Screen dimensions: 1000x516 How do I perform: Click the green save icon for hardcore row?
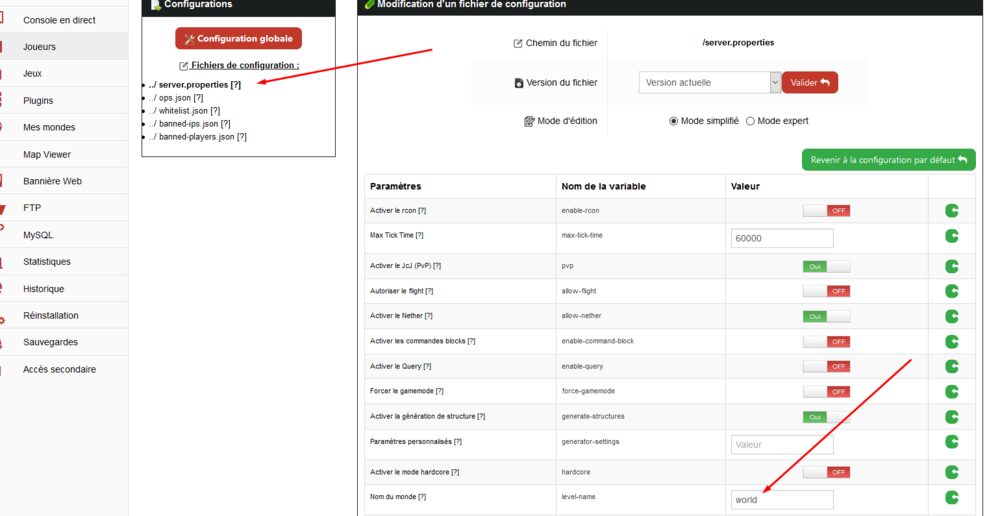tap(951, 471)
